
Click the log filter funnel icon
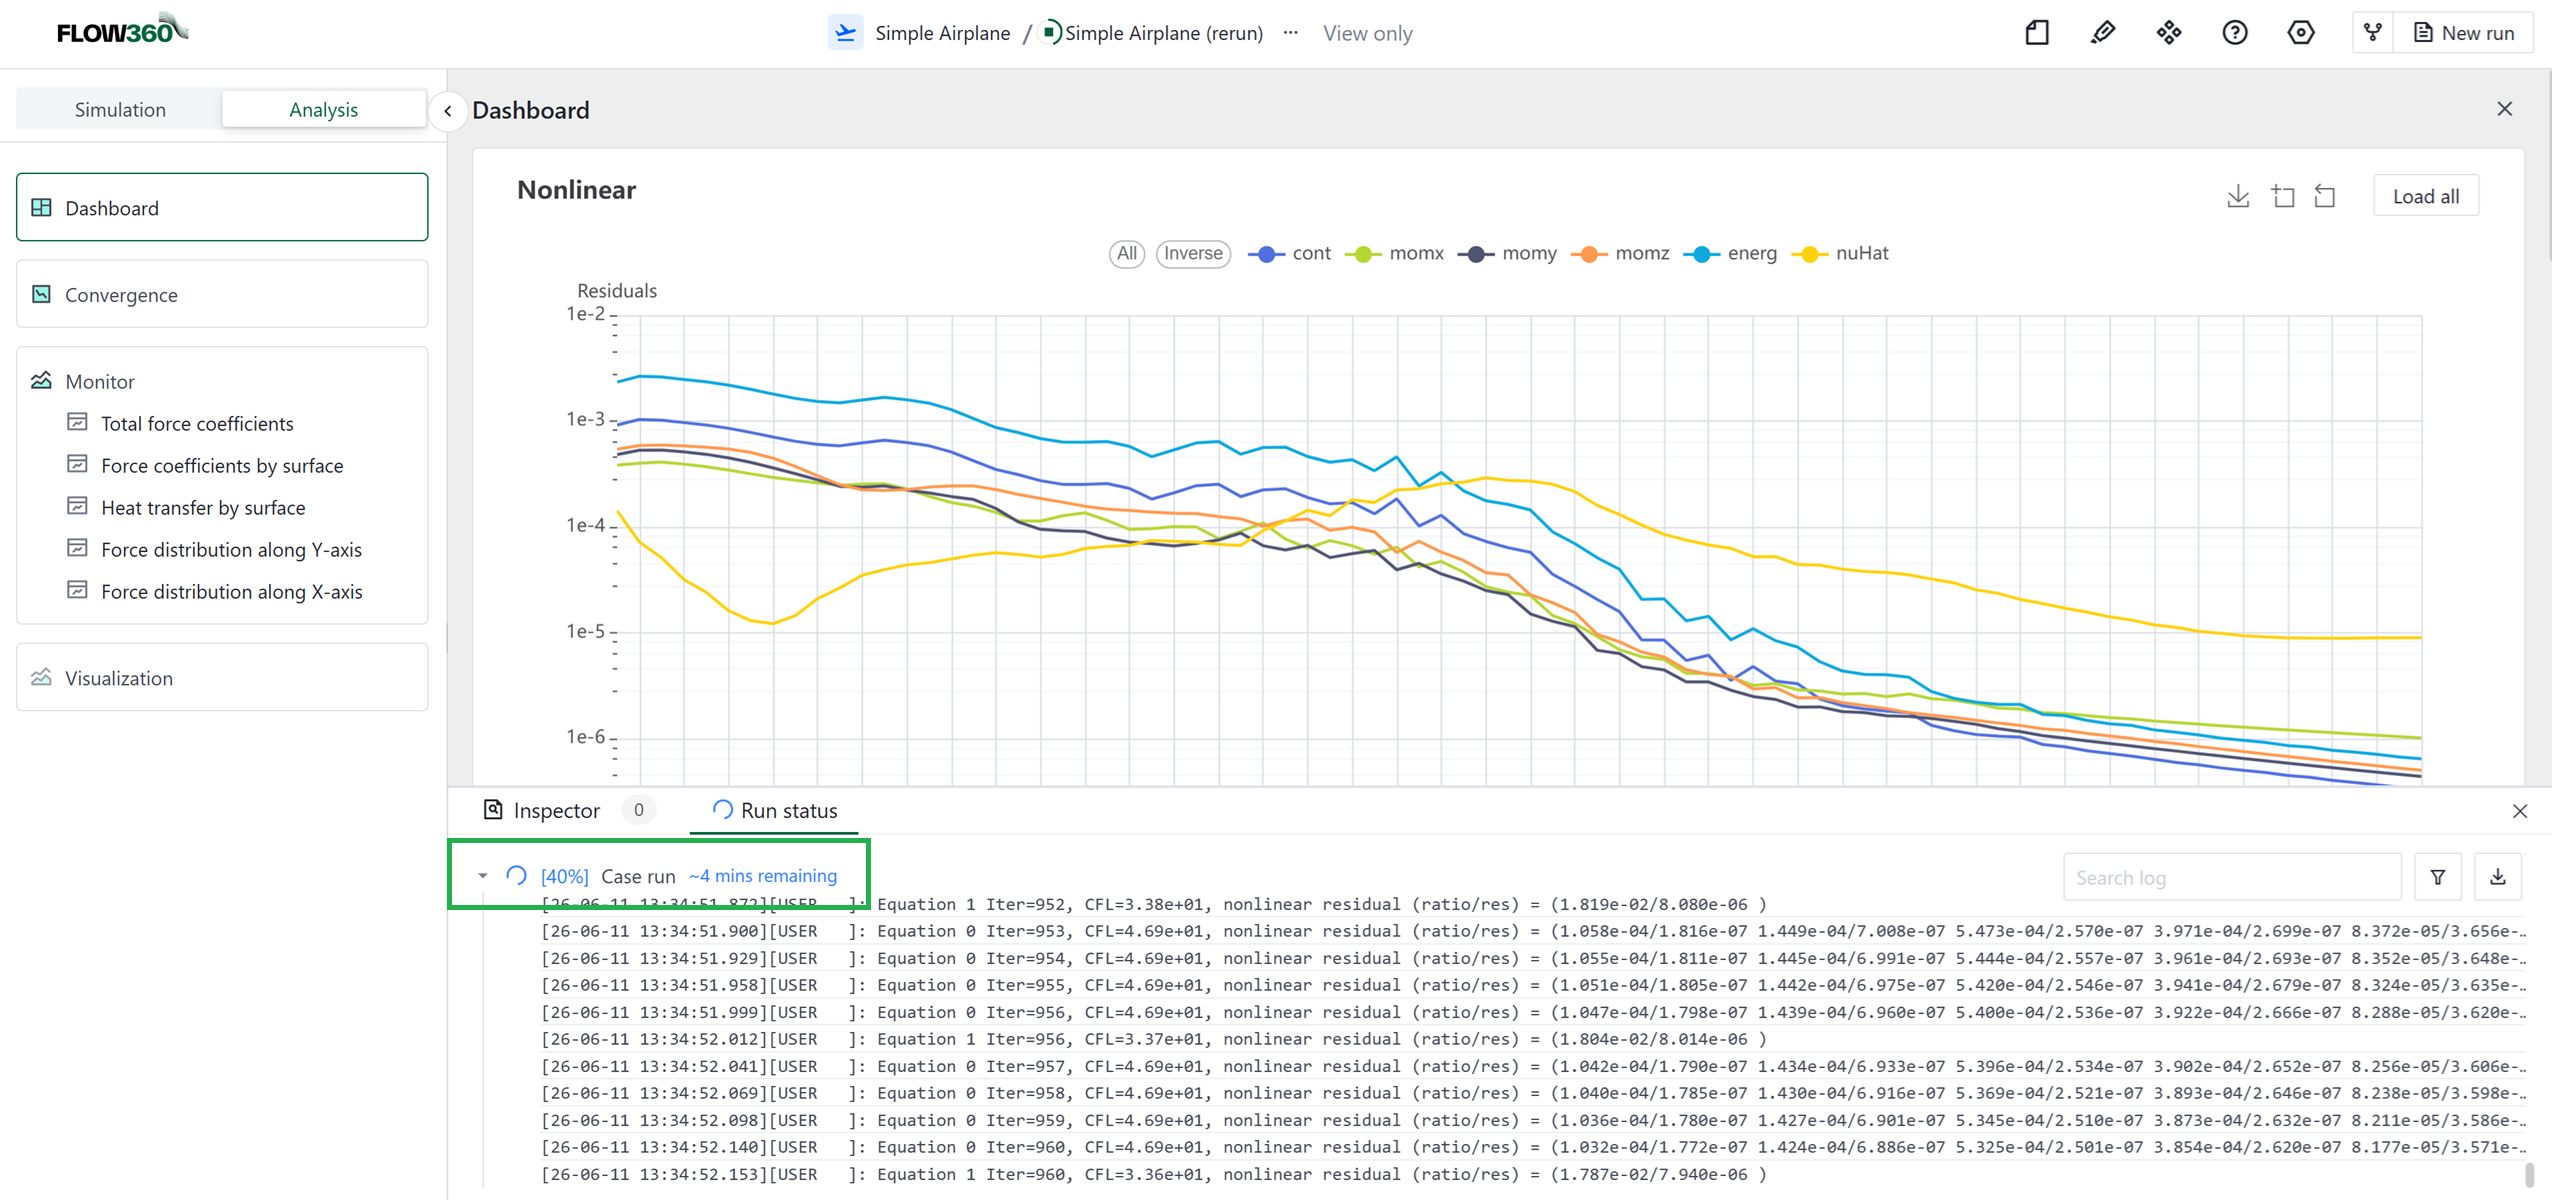pyautogui.click(x=2438, y=877)
